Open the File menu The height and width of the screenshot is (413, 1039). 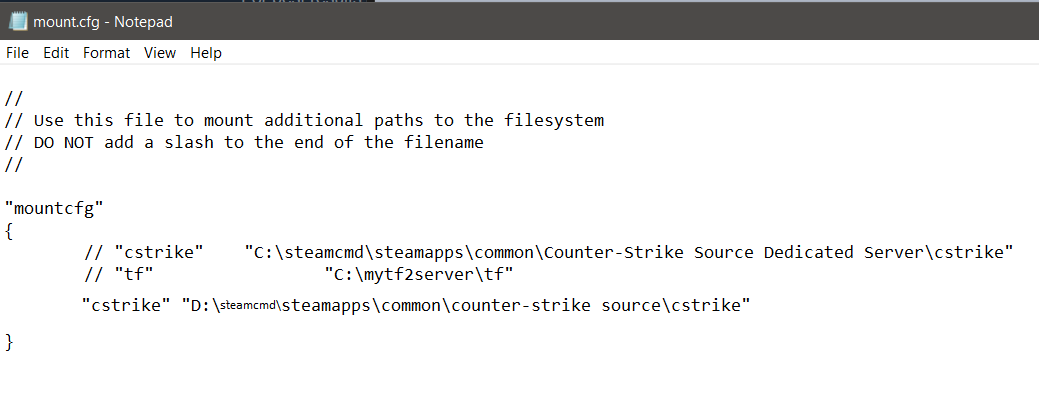pos(17,53)
